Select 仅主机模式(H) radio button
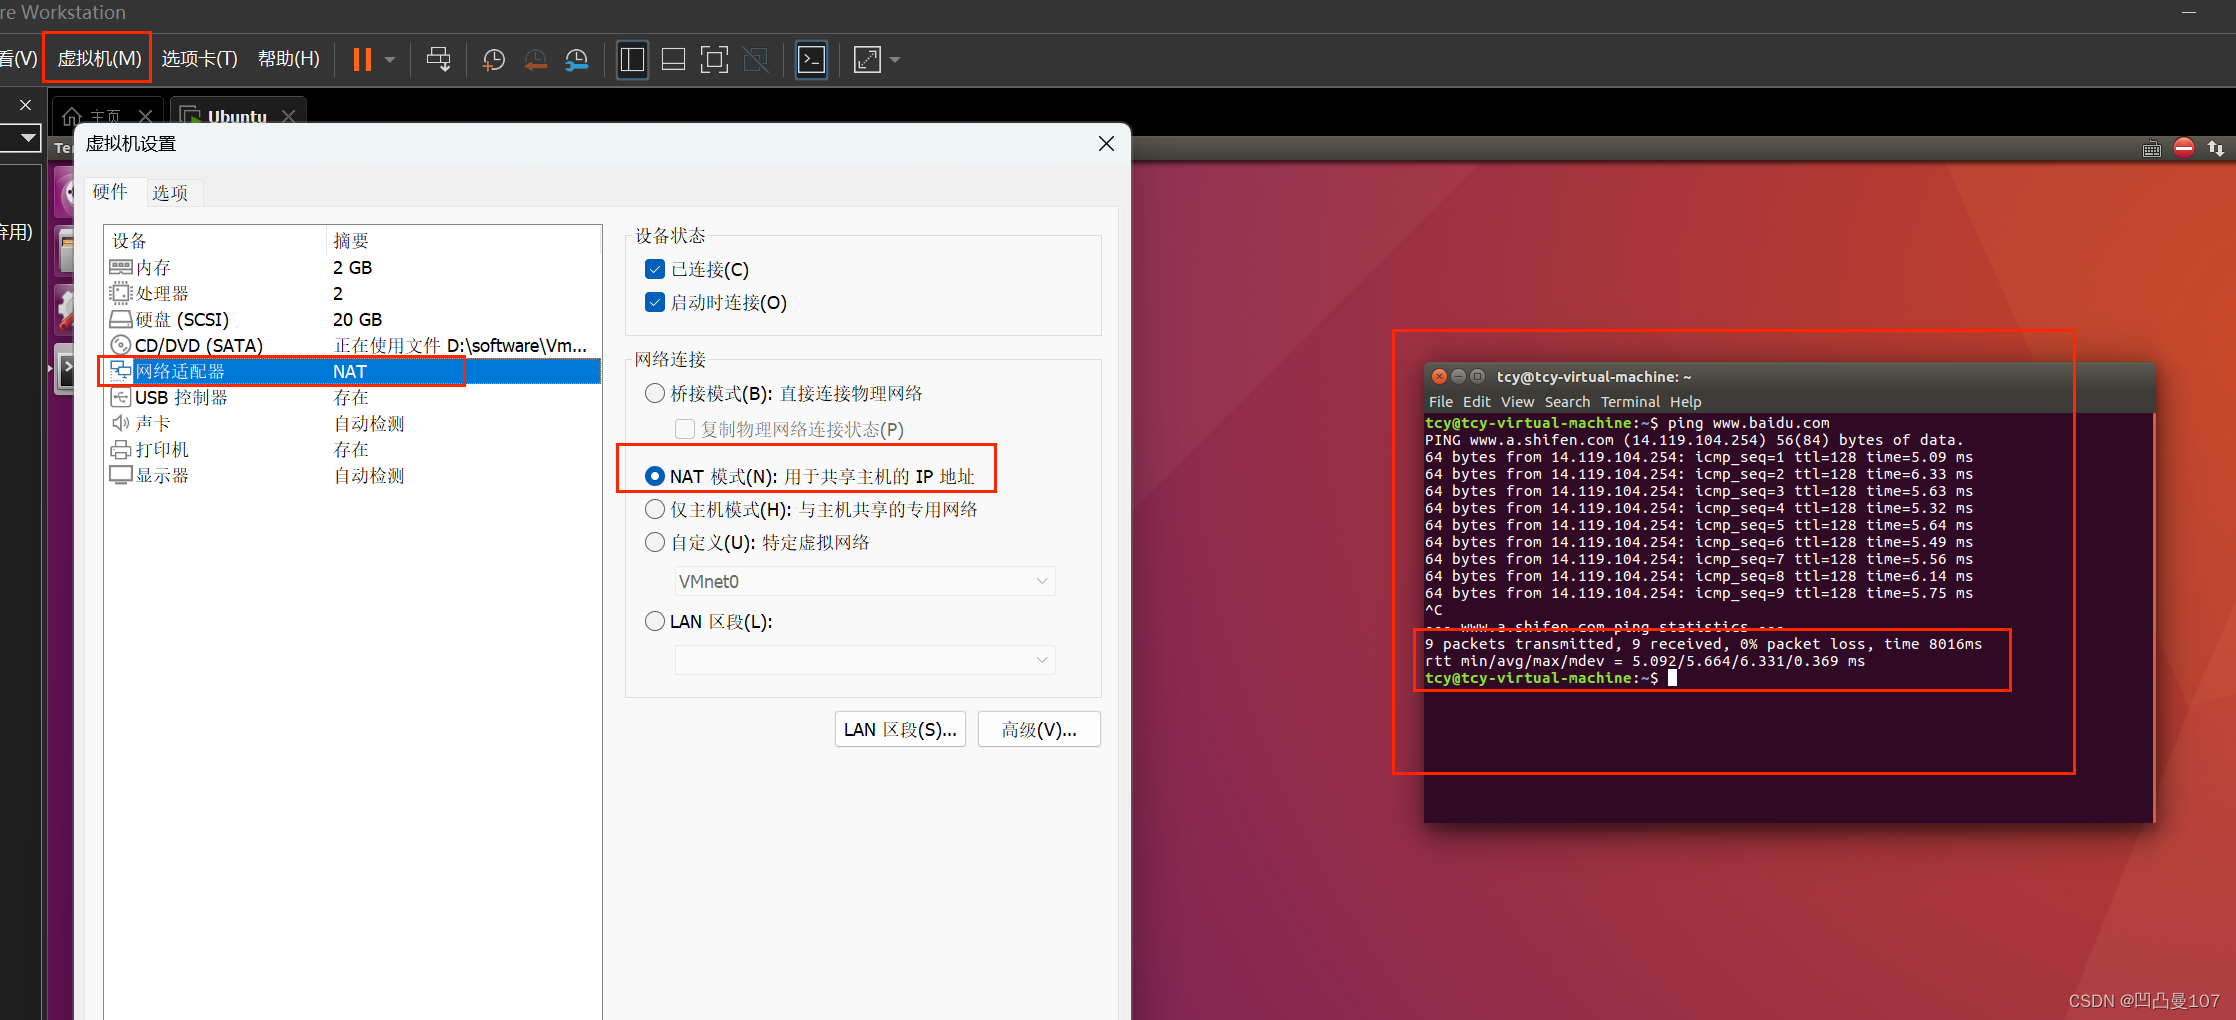This screenshot has width=2236, height=1020. [x=655, y=509]
